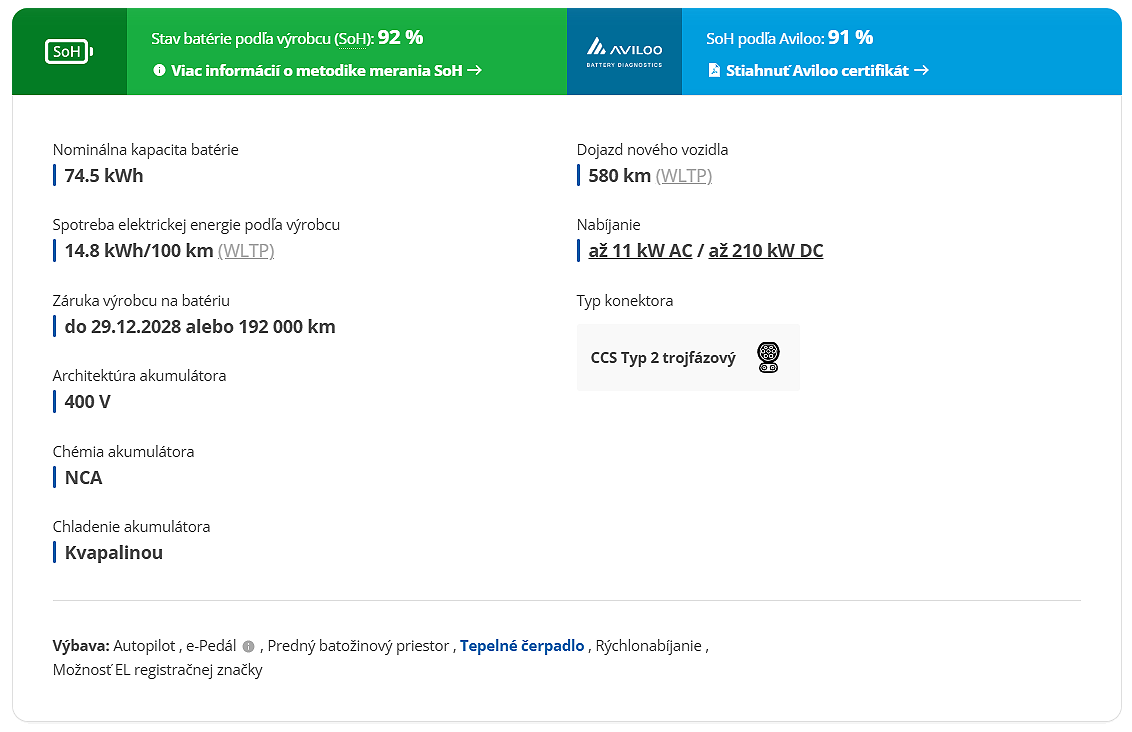The image size is (1132, 732).
Task: Select the 400 V architecture value
Action: (87, 401)
